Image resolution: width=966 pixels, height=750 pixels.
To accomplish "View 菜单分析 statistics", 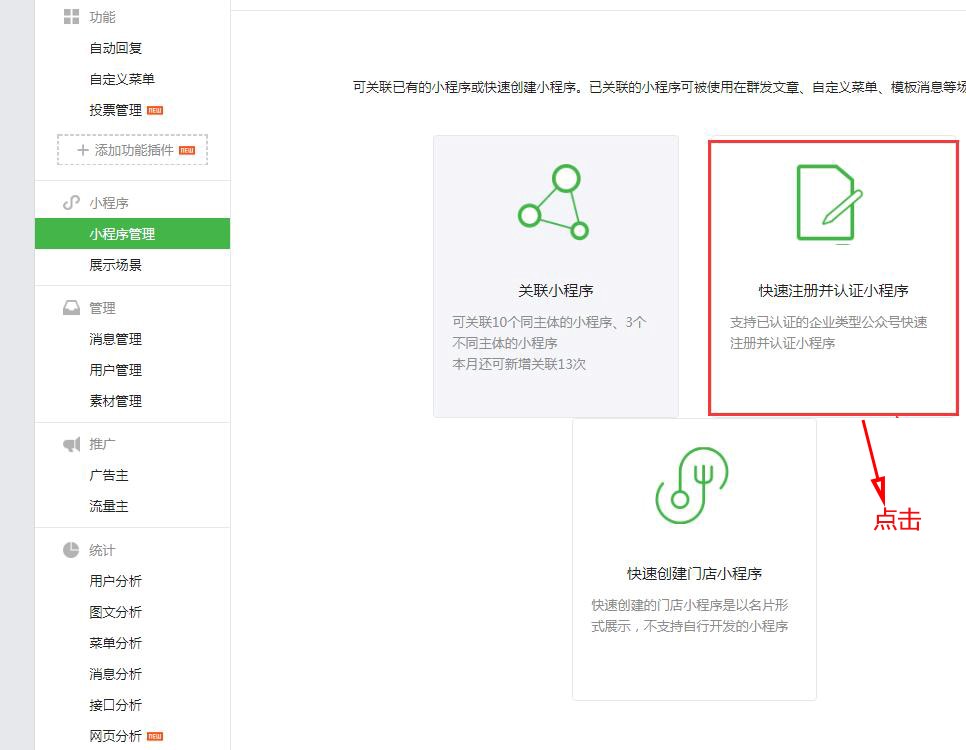I will click(115, 643).
